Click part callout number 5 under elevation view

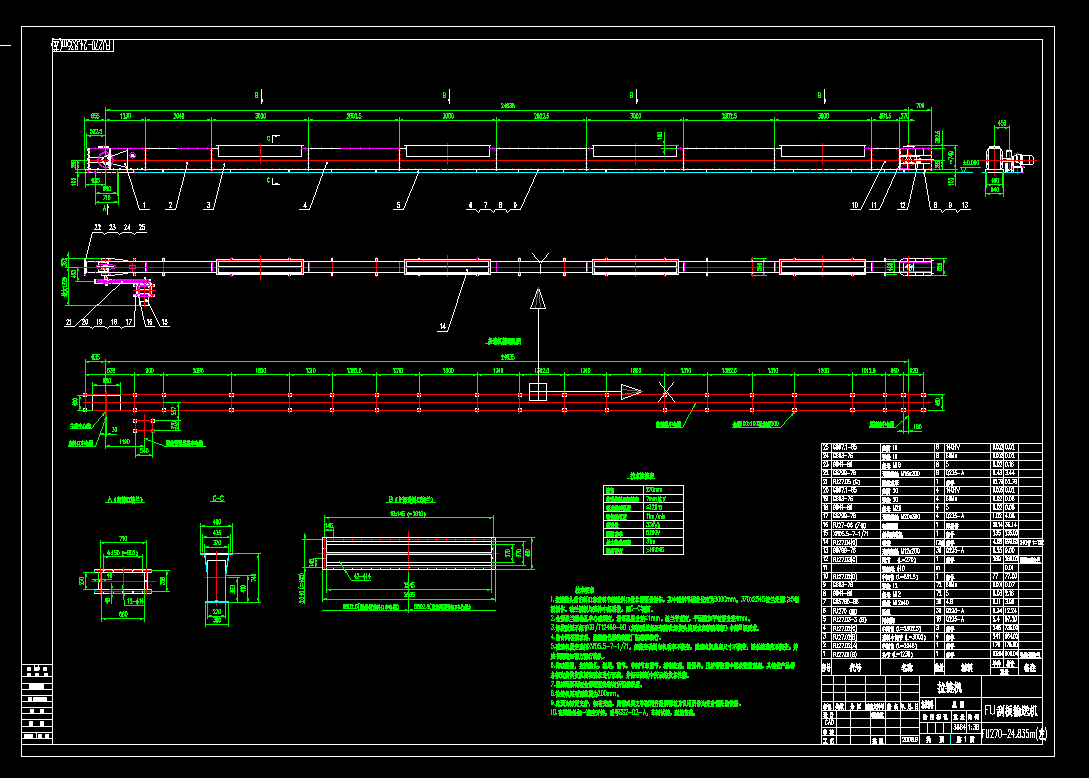[x=398, y=205]
